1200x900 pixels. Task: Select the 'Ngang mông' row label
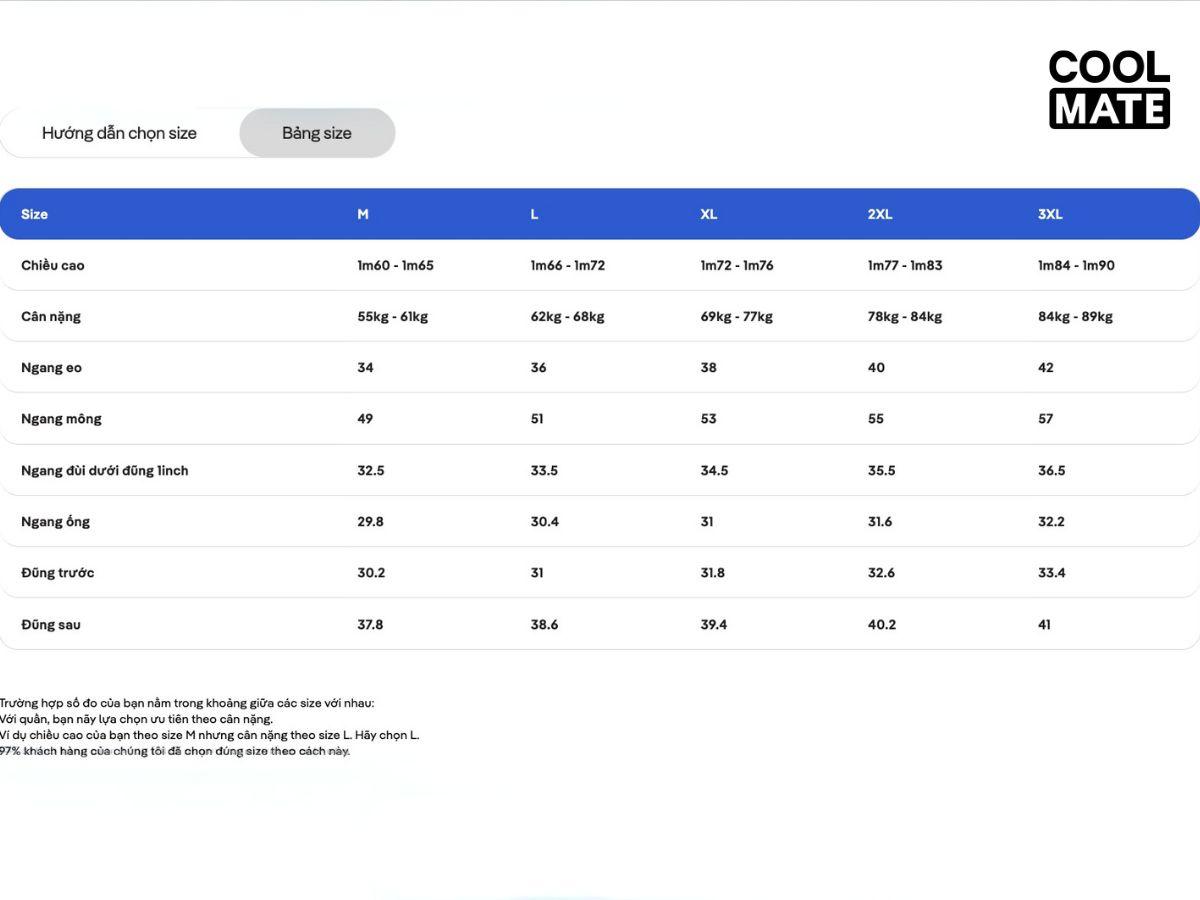[x=61, y=418]
